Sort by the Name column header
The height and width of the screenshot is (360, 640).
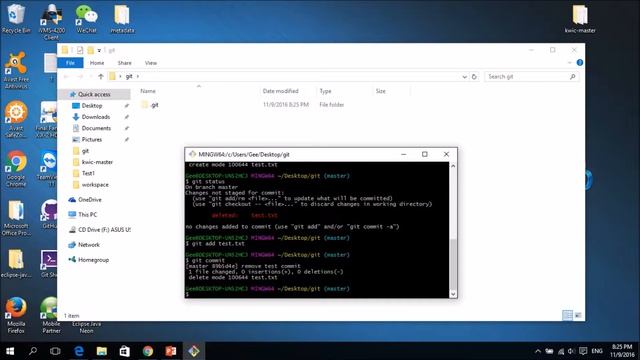[148, 91]
